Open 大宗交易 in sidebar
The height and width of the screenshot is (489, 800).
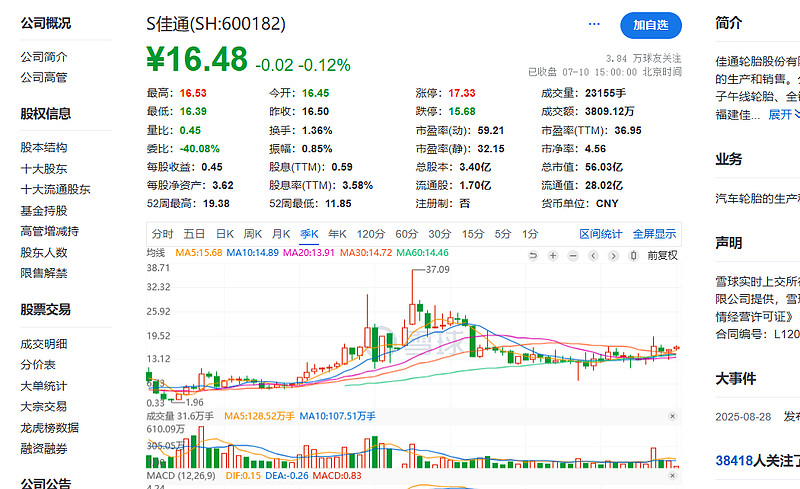click(x=44, y=406)
